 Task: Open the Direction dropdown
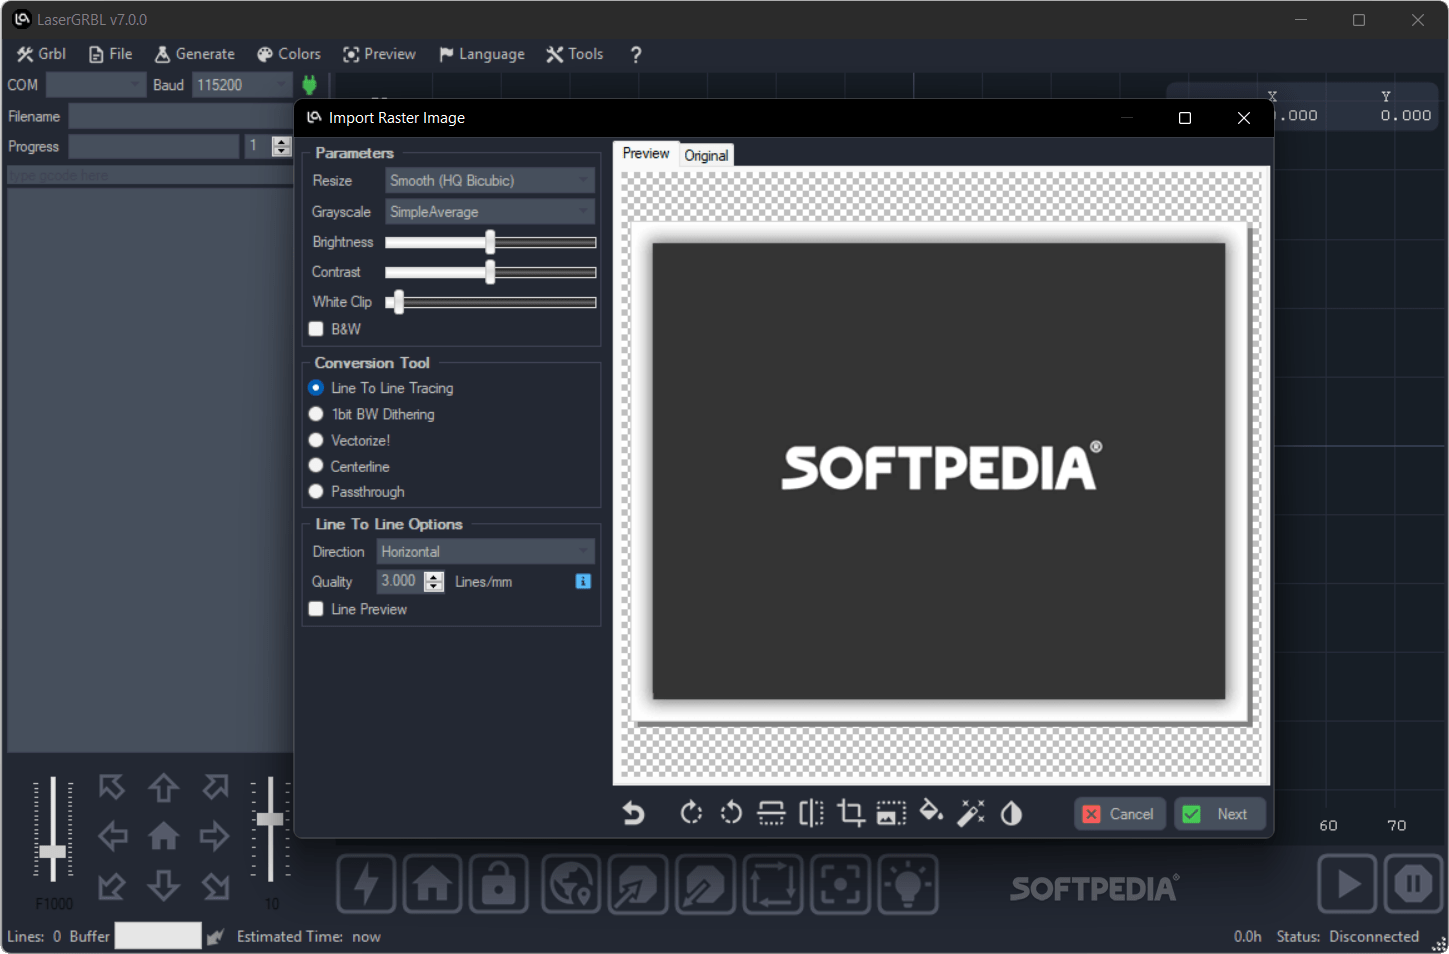tap(485, 551)
